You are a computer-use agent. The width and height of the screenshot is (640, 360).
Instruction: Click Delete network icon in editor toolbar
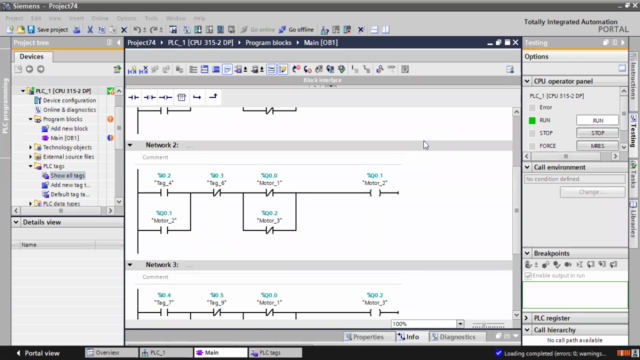[143, 69]
